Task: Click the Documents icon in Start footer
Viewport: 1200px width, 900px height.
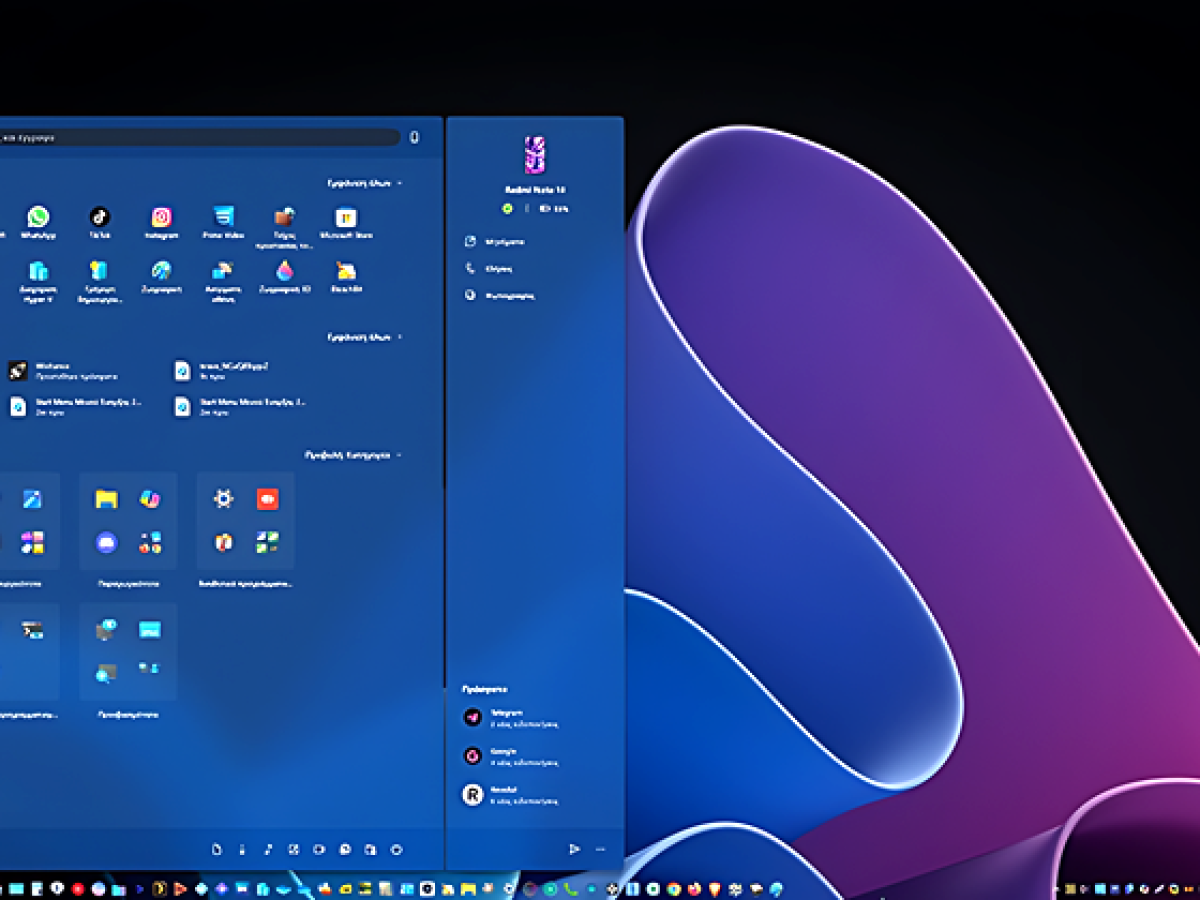Action: pyautogui.click(x=216, y=849)
